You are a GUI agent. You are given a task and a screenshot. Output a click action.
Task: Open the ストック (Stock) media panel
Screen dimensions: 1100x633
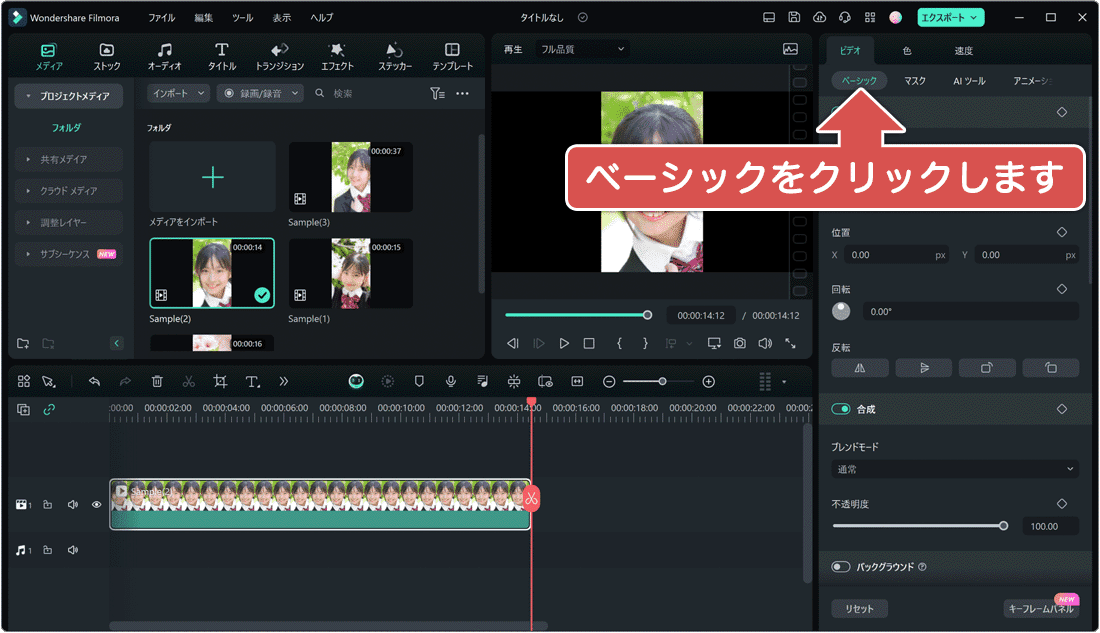pyautogui.click(x=106, y=55)
